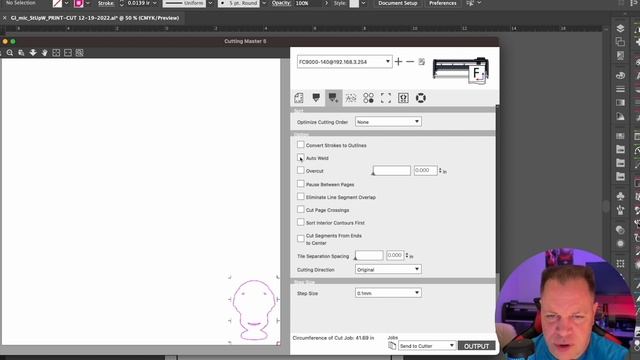640x360 pixels.
Task: Open the Uniform variable width profile dropdown
Action: point(210,3)
